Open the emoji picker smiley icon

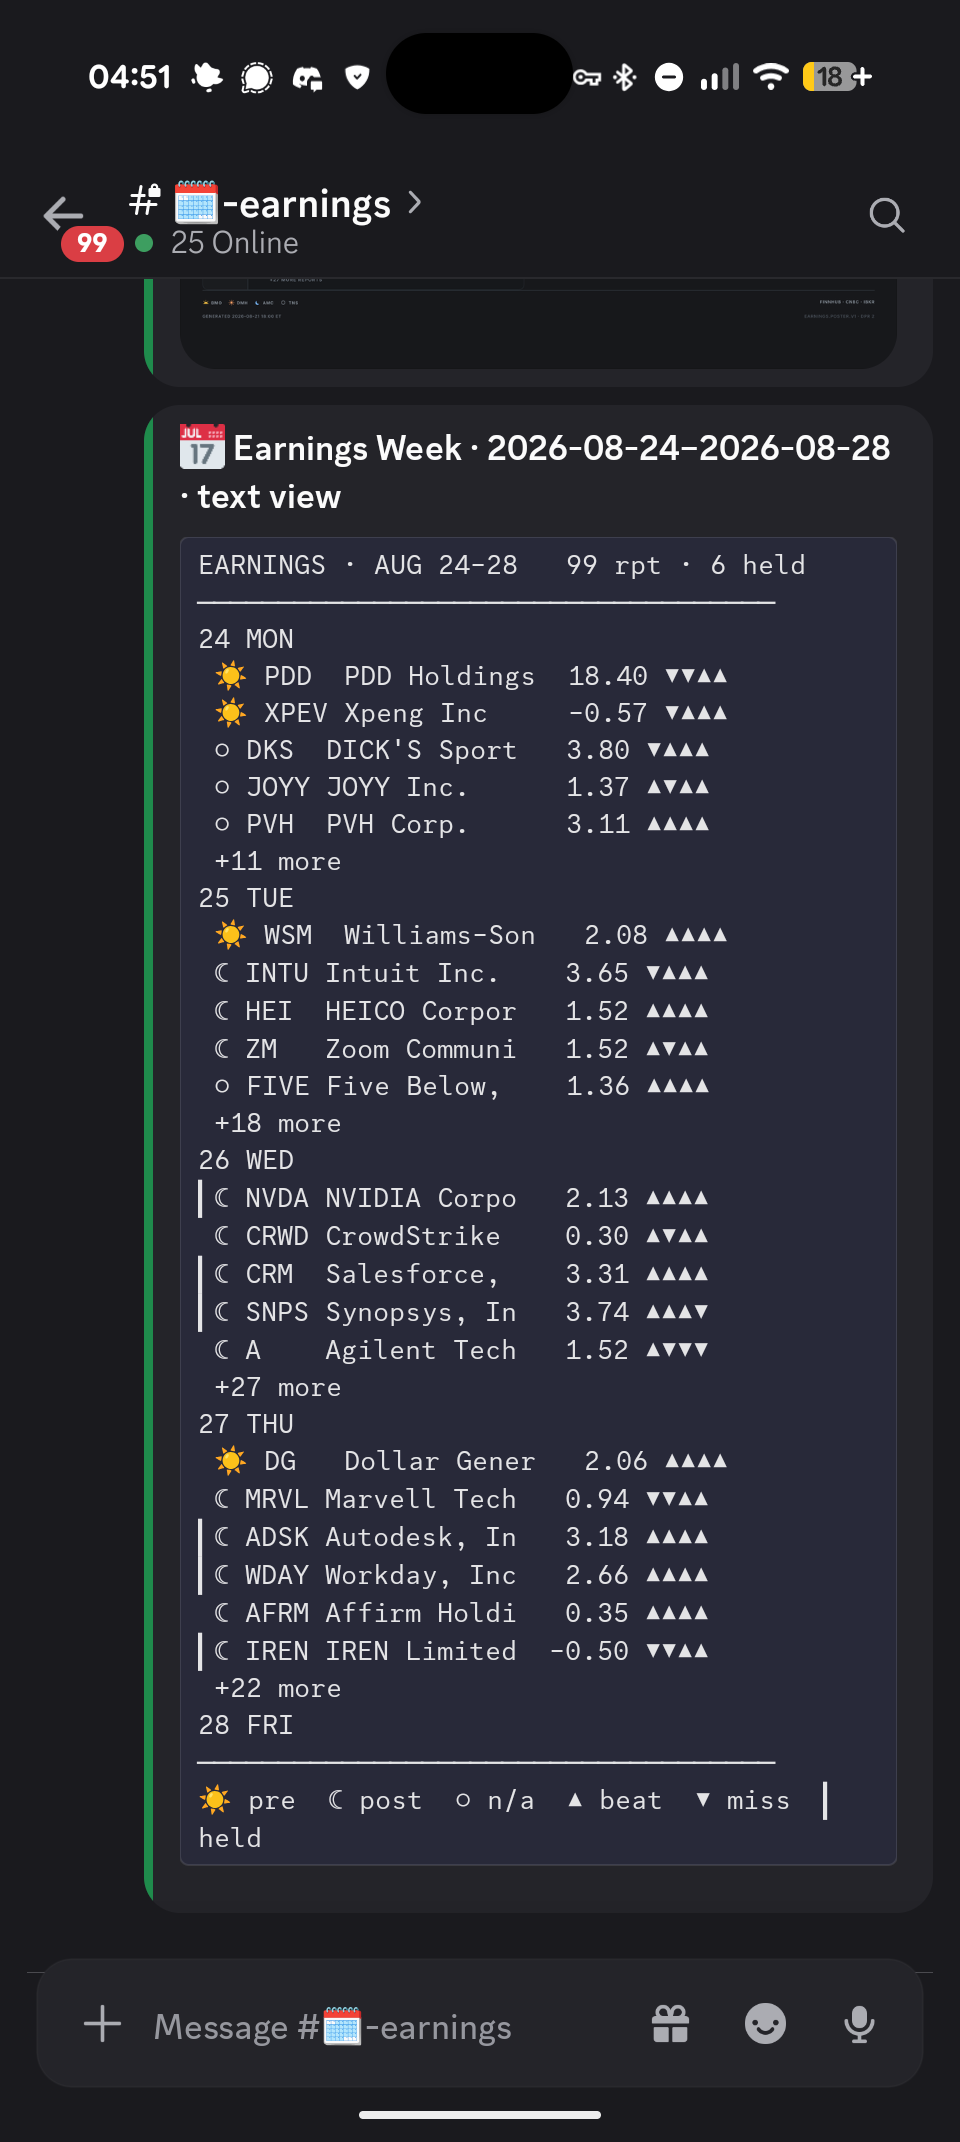pyautogui.click(x=765, y=2024)
